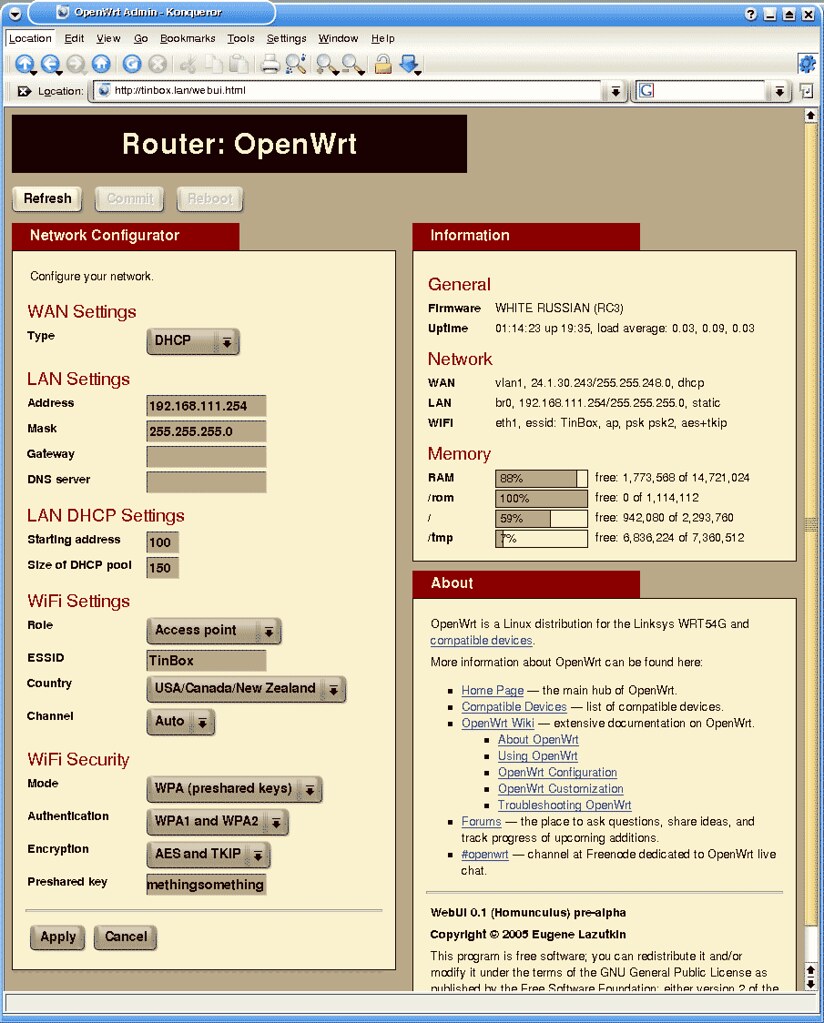This screenshot has width=824, height=1023.
Task: Open the compatible devices link
Action: click(481, 641)
